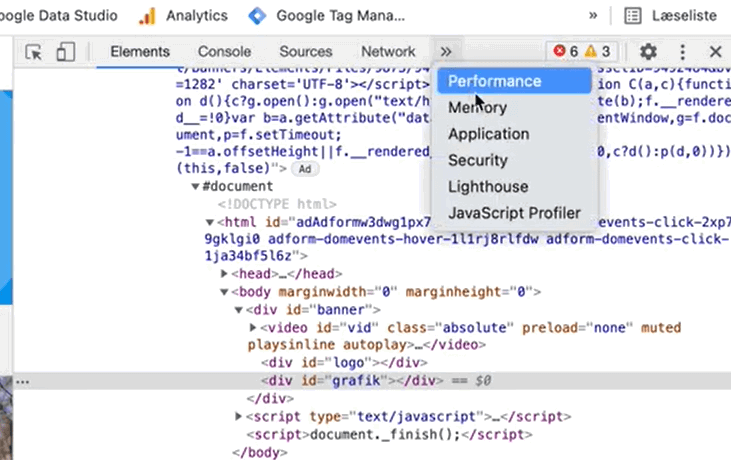Click the Ad badge
The height and width of the screenshot is (460, 731).
tap(305, 169)
